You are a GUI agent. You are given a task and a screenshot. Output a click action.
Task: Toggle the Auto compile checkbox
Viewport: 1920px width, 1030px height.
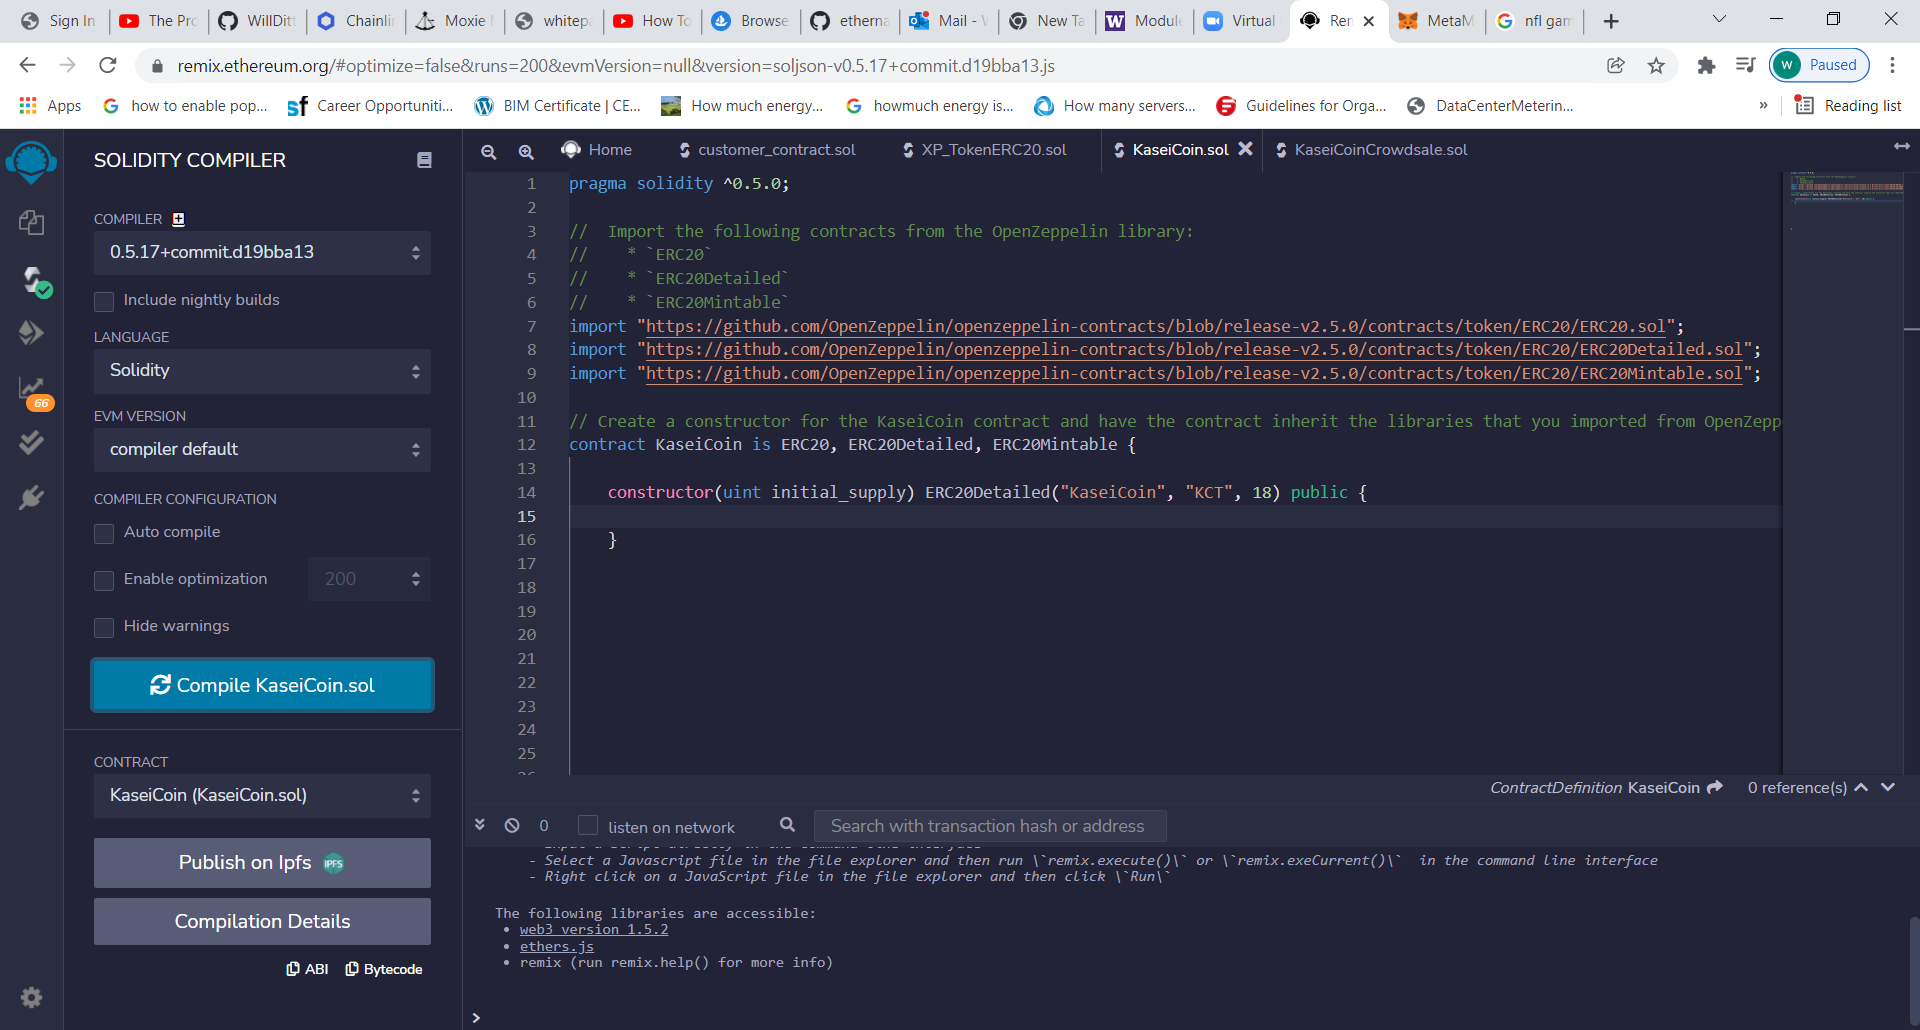104,533
